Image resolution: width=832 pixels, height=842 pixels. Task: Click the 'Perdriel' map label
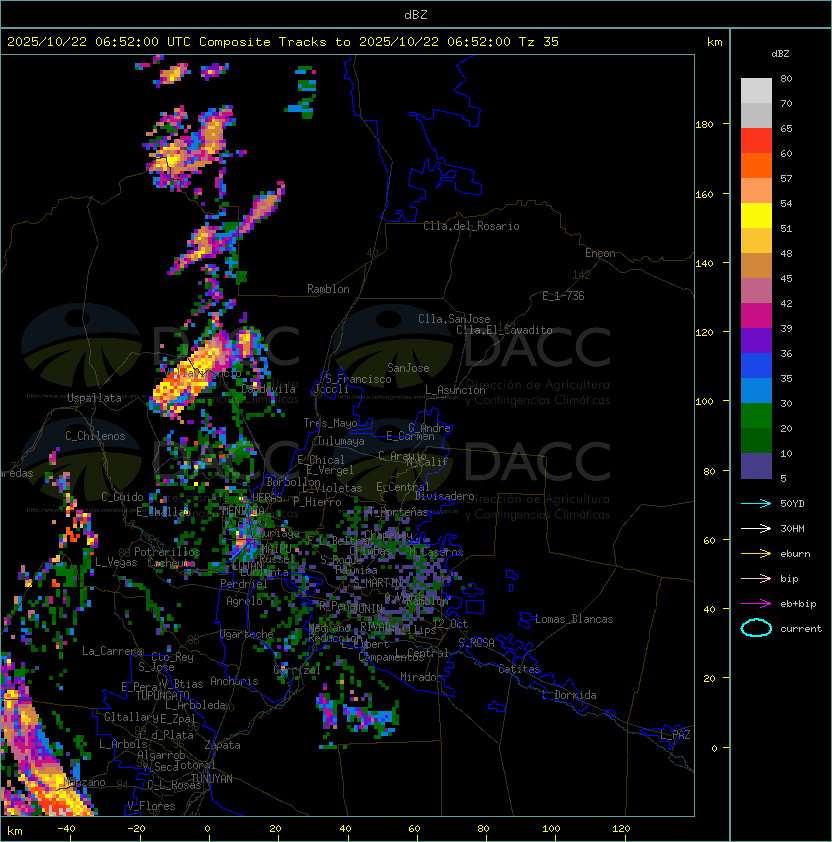pos(244,584)
